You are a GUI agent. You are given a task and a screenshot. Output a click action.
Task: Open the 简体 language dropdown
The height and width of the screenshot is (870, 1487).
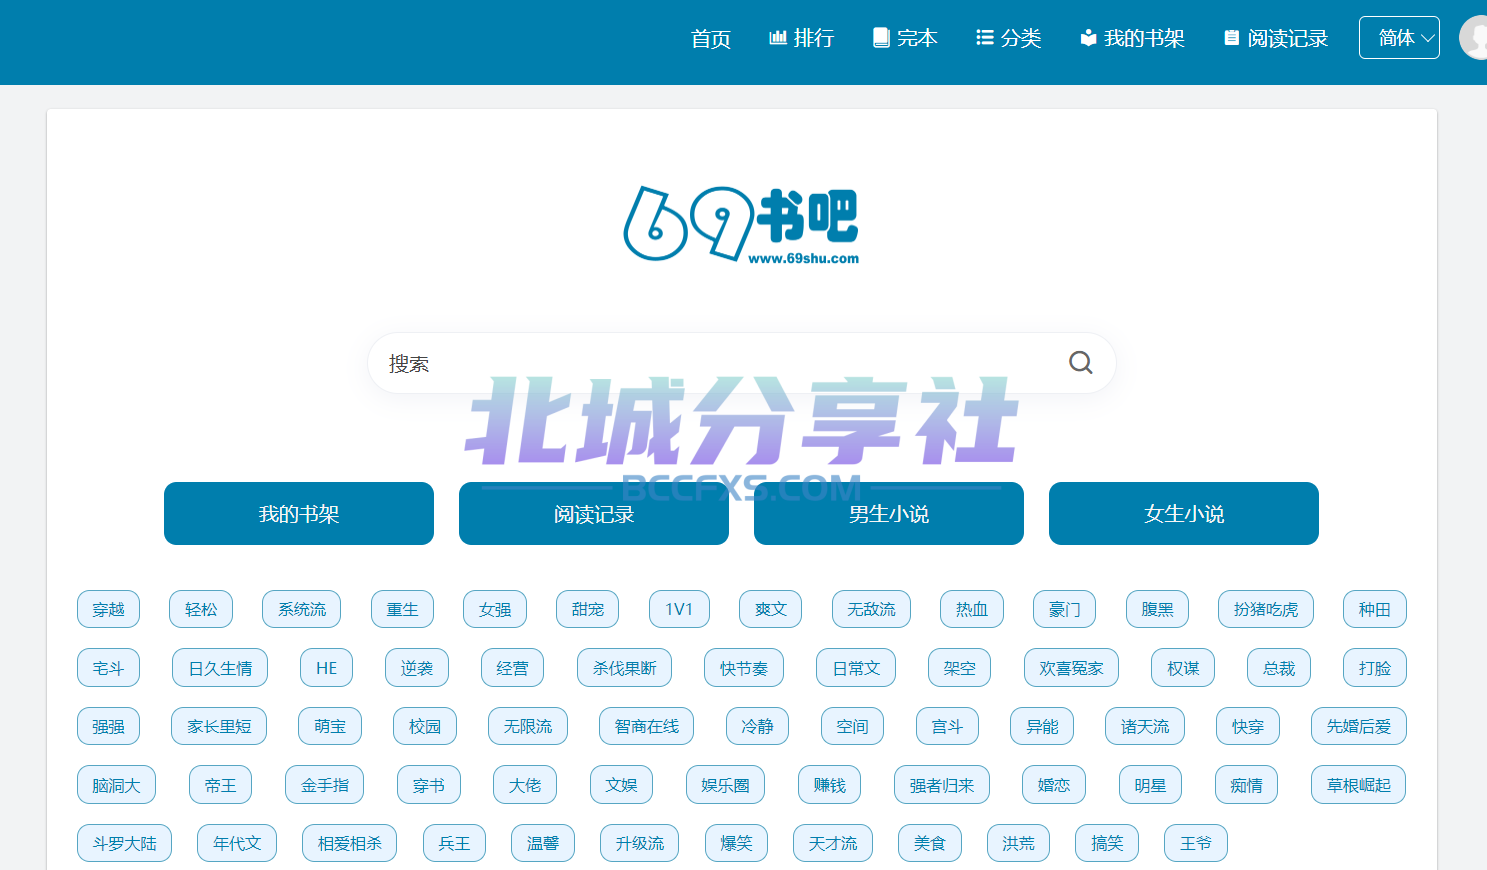(1399, 38)
